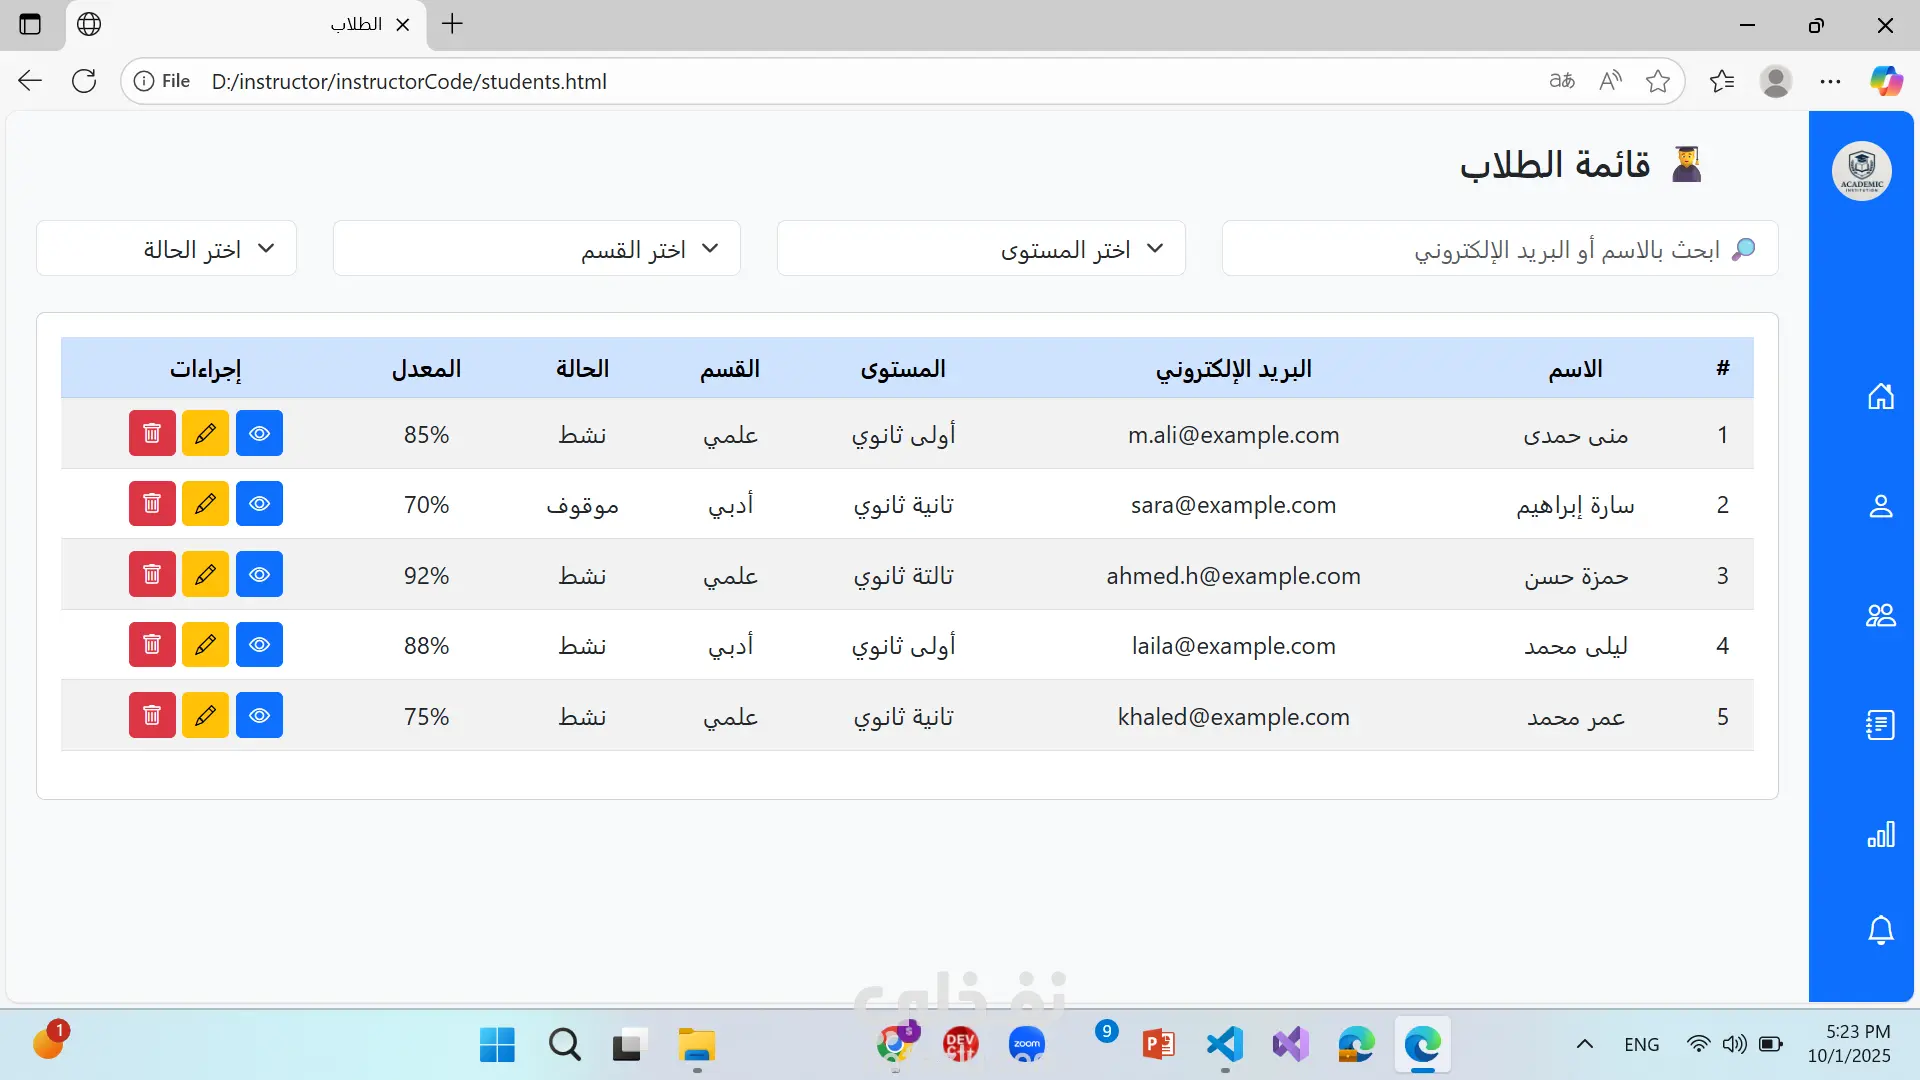1920x1080 pixels.
Task: Open a new browser tab
Action: click(452, 24)
